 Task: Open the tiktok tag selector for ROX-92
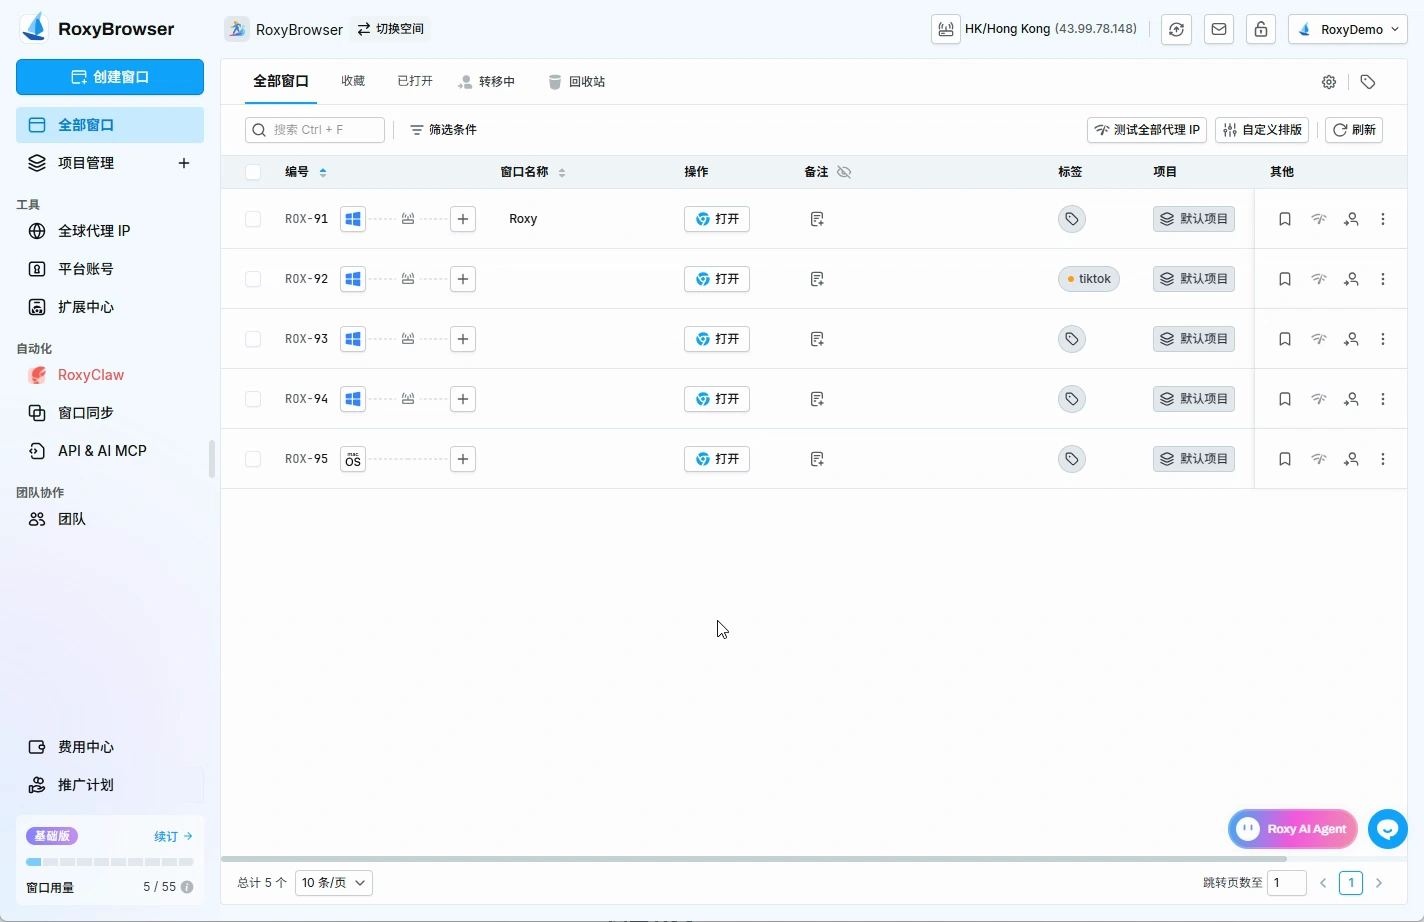1089,279
